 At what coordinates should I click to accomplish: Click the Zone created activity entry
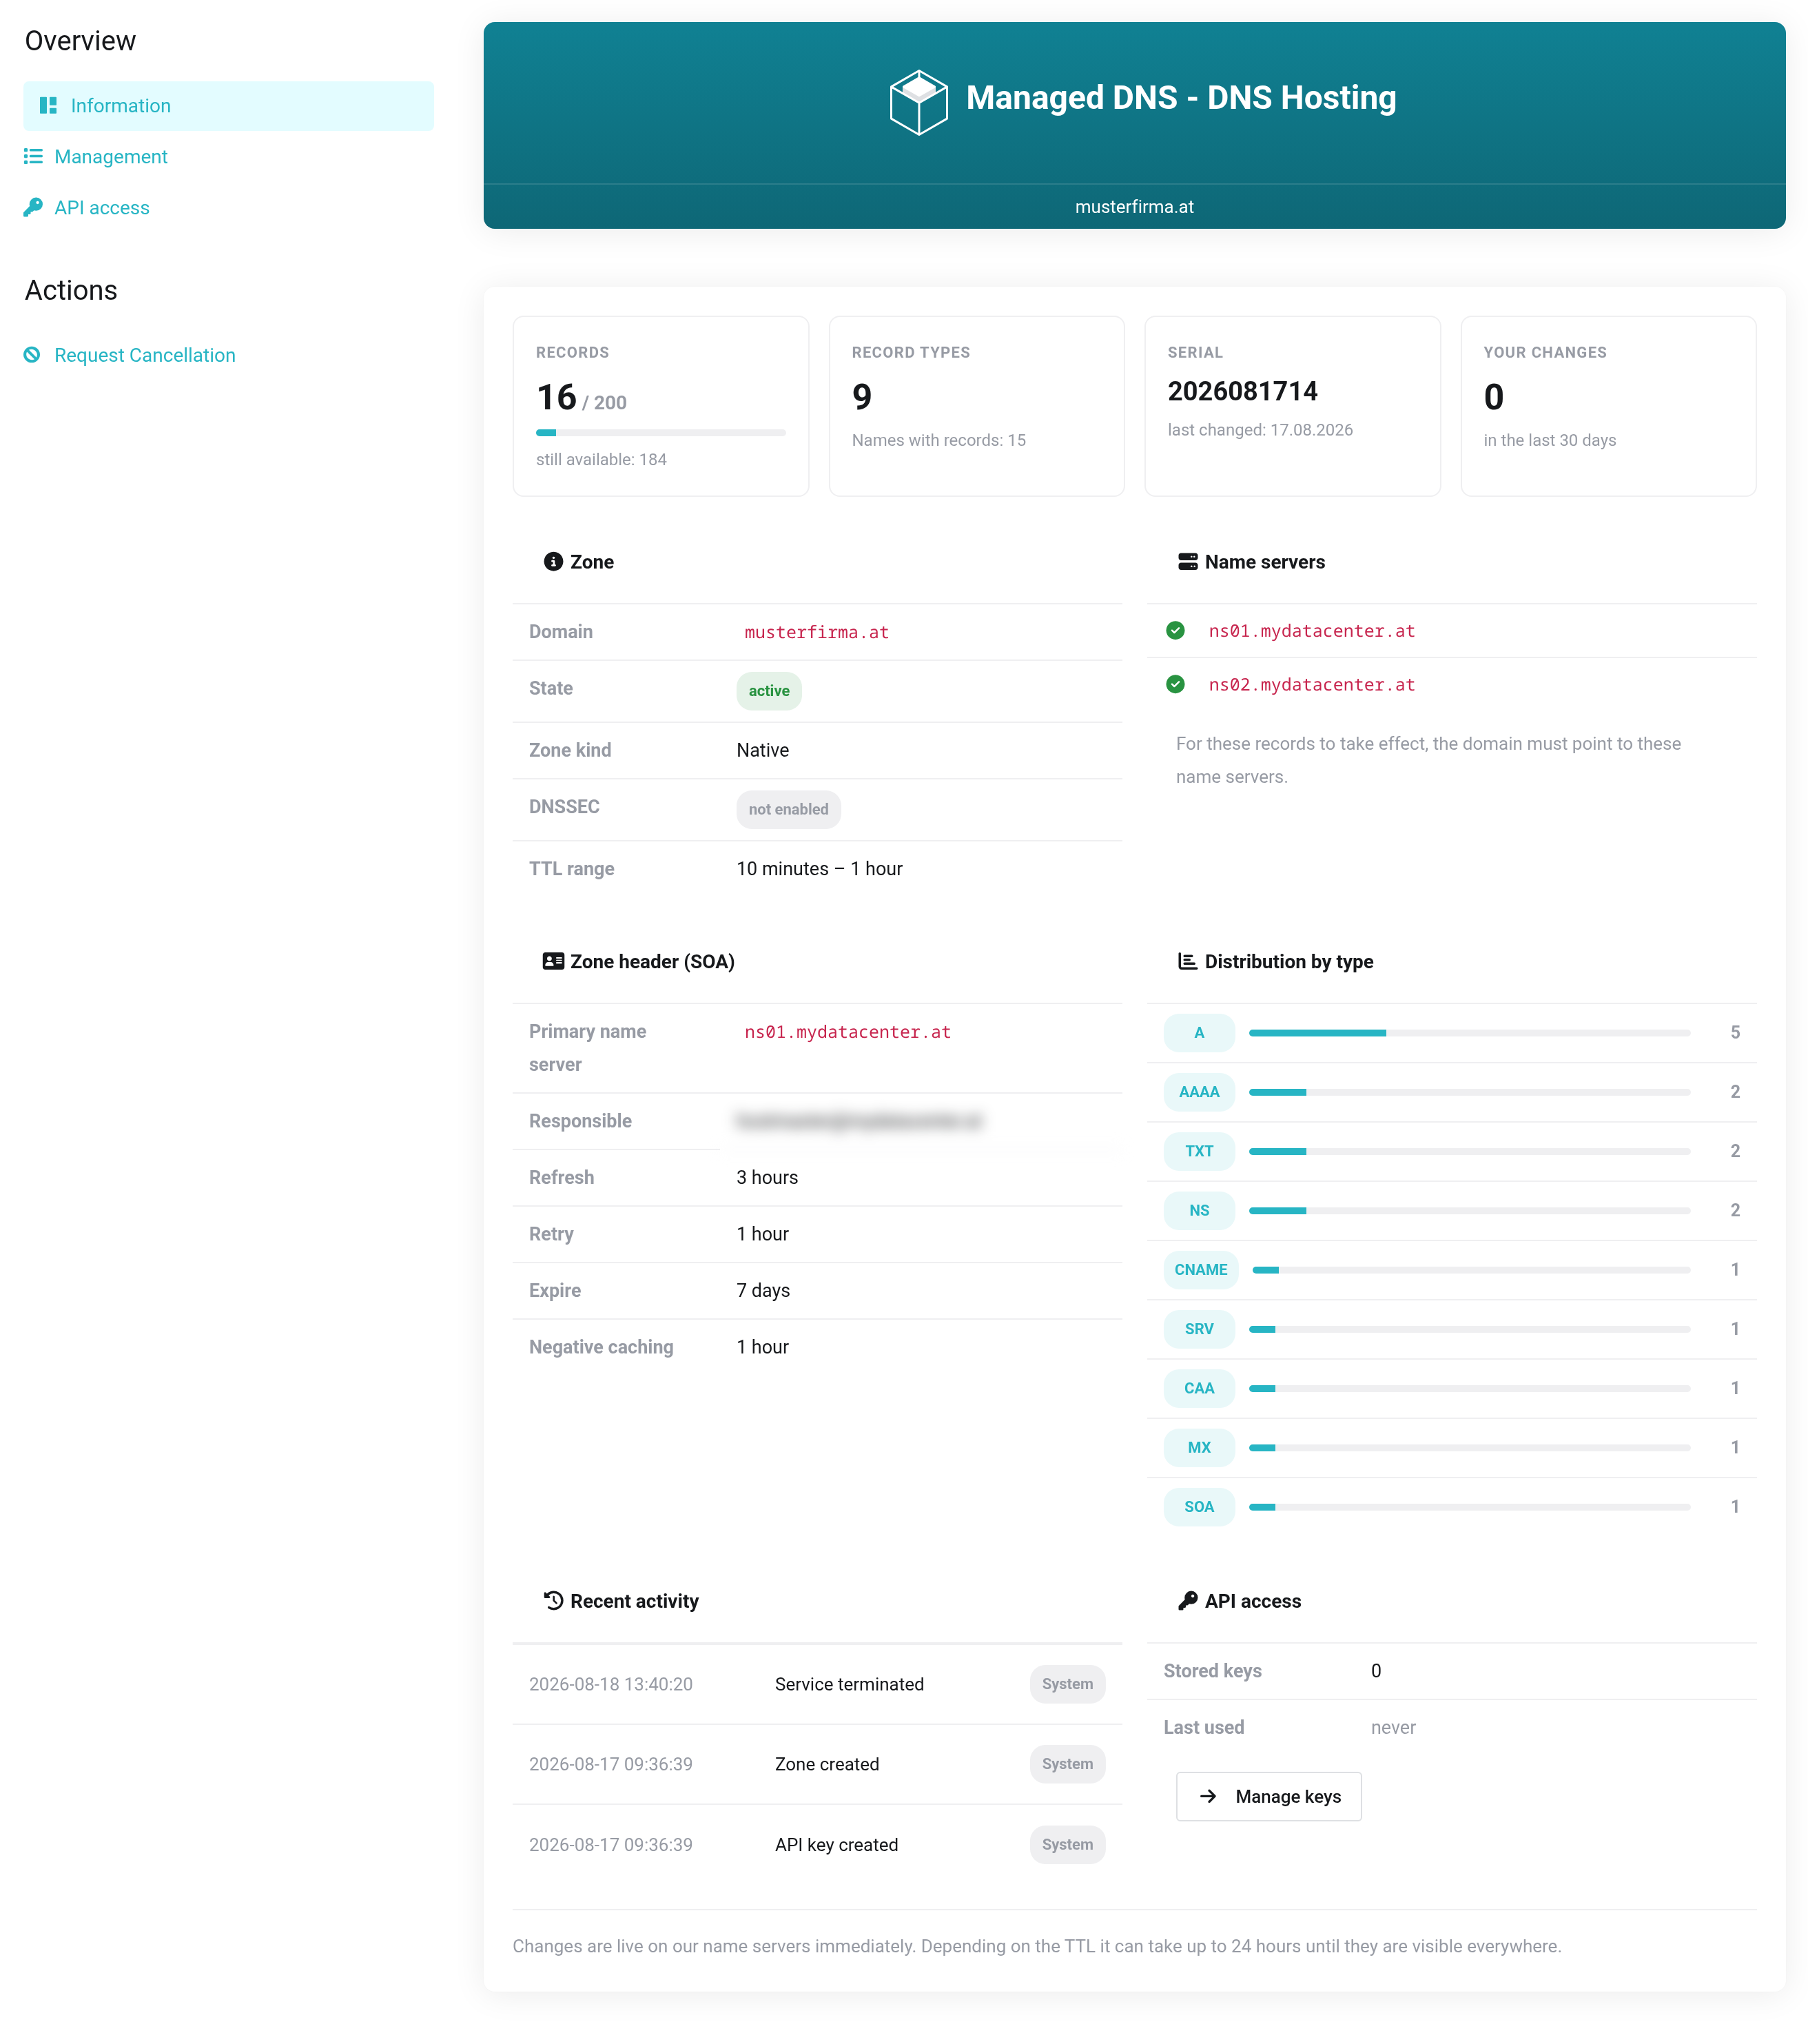click(x=817, y=1765)
